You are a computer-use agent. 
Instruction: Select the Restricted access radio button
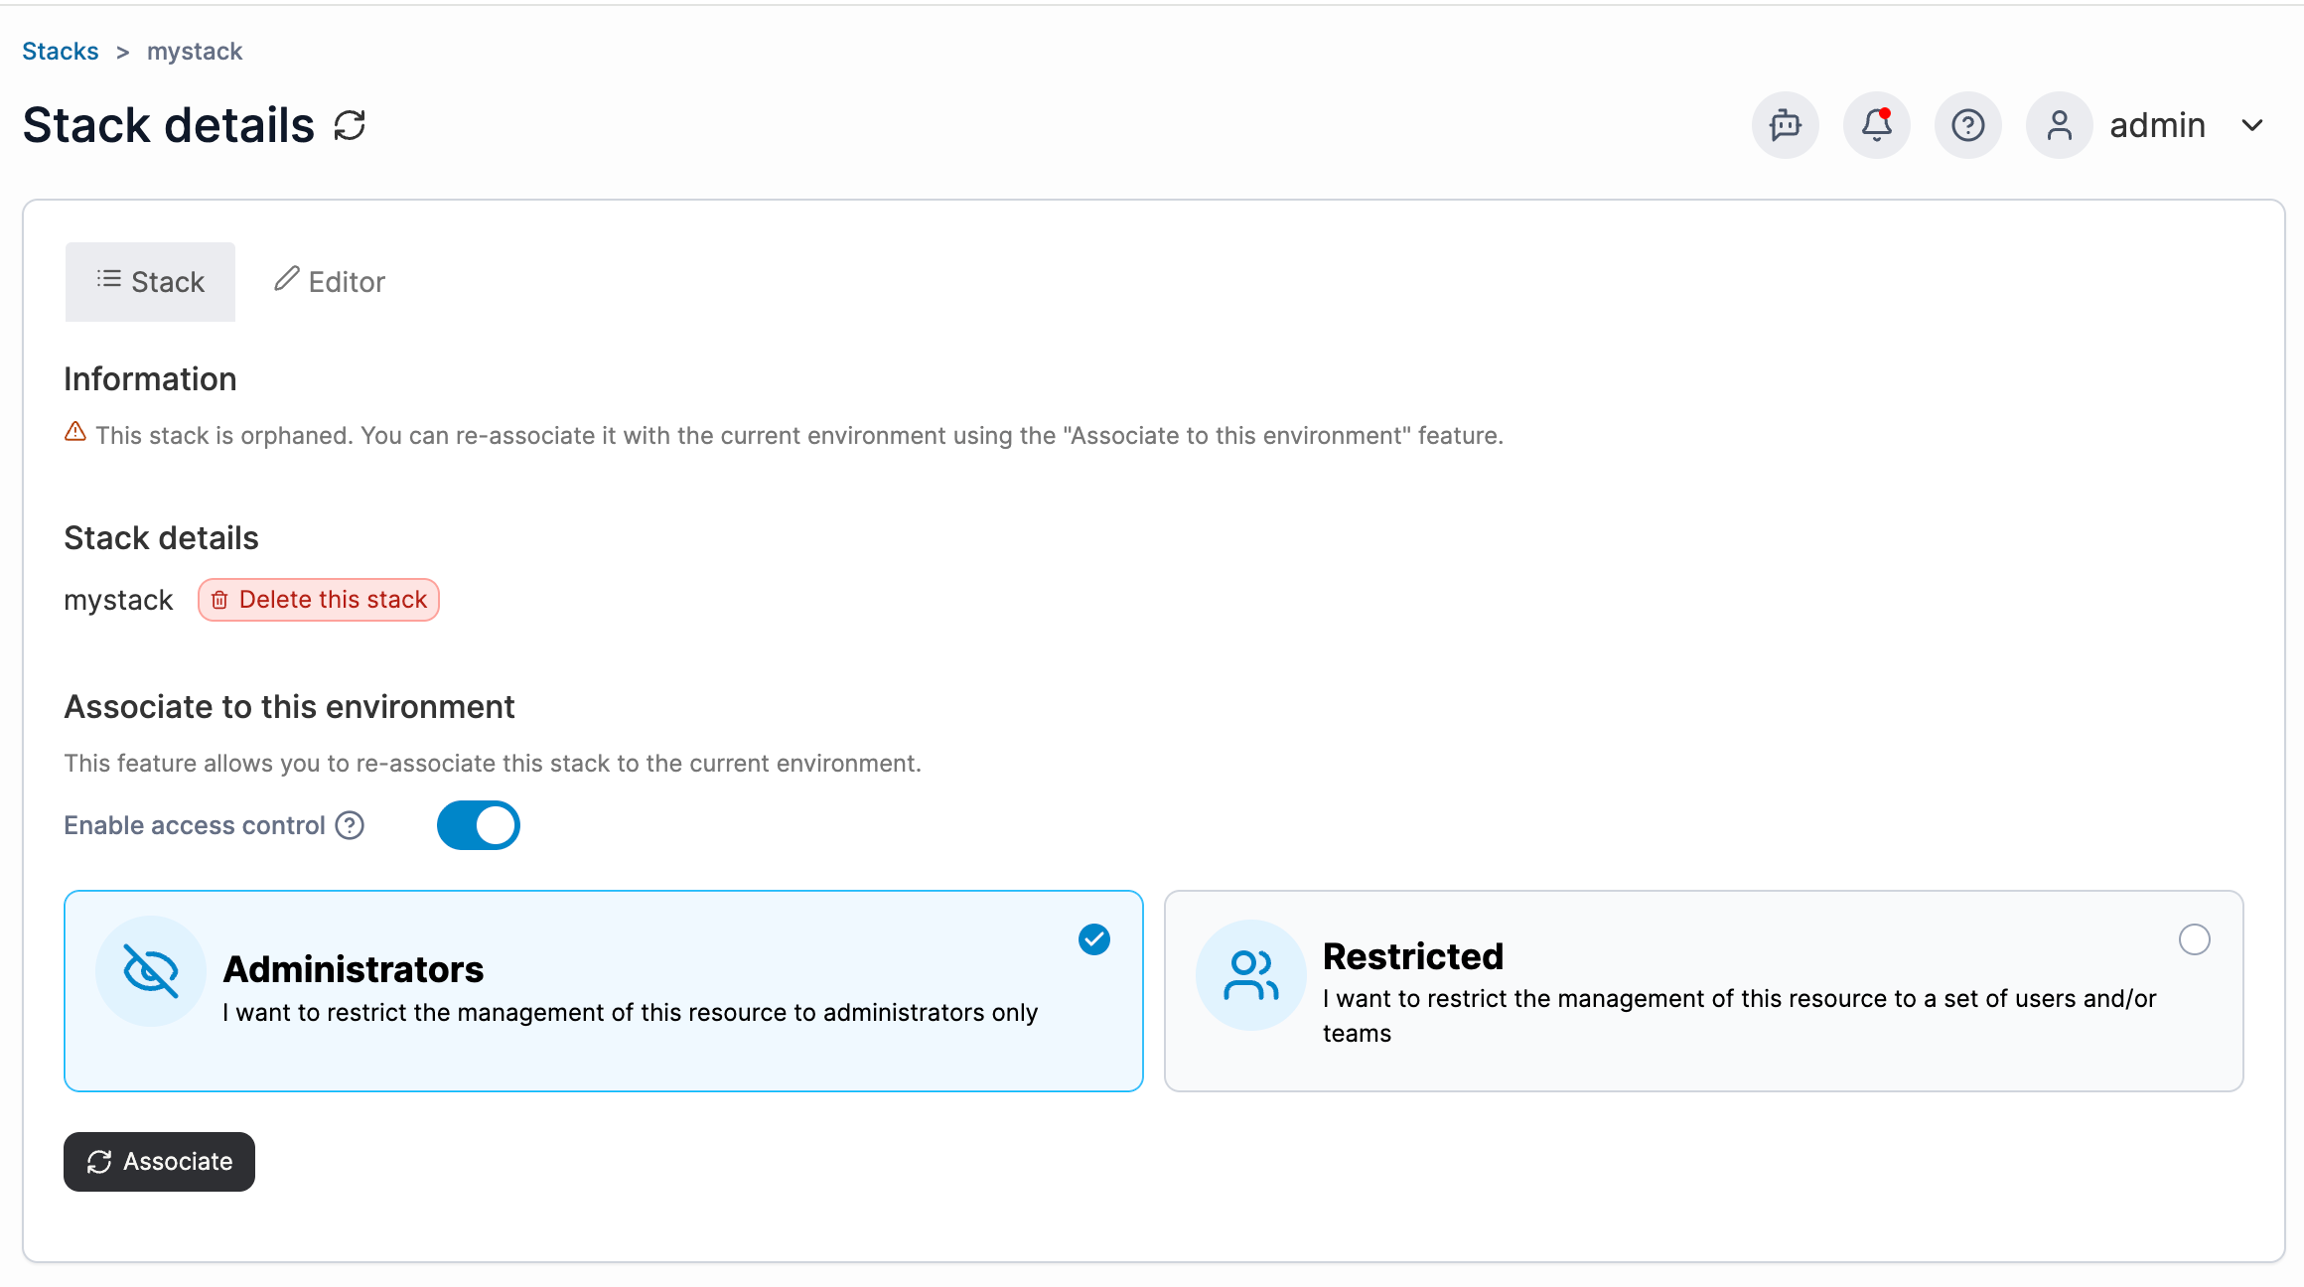2194,940
